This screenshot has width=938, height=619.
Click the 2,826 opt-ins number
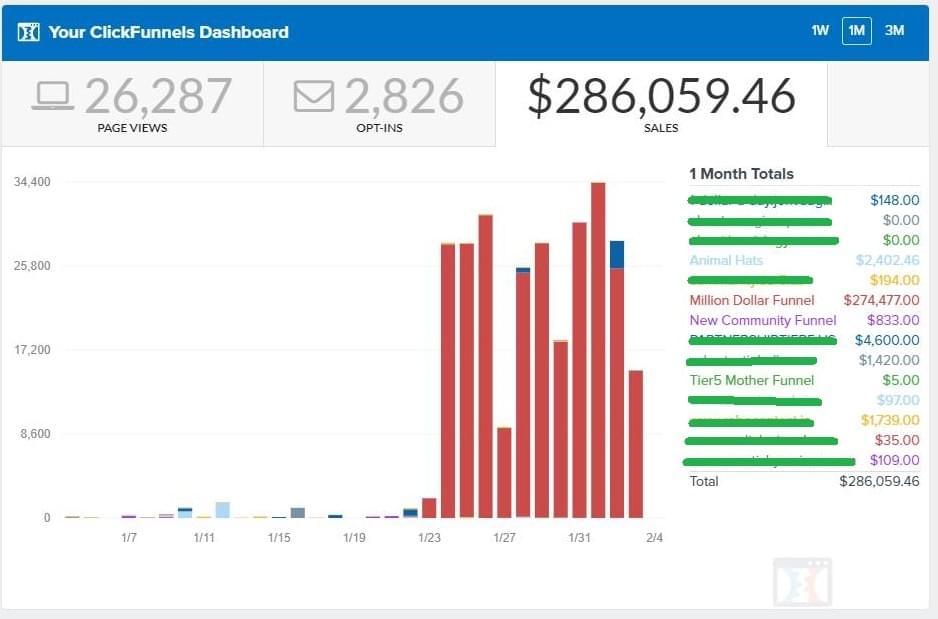point(404,96)
